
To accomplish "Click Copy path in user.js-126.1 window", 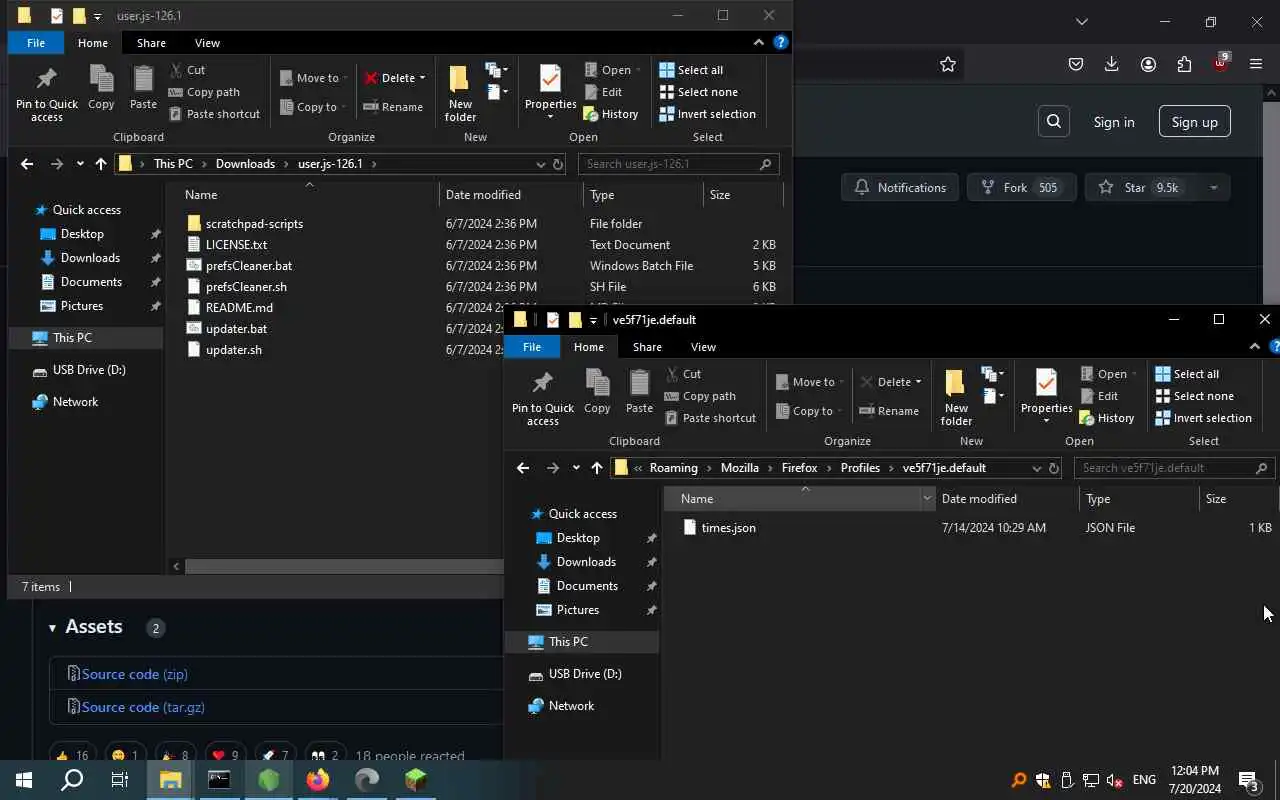I will (204, 92).
